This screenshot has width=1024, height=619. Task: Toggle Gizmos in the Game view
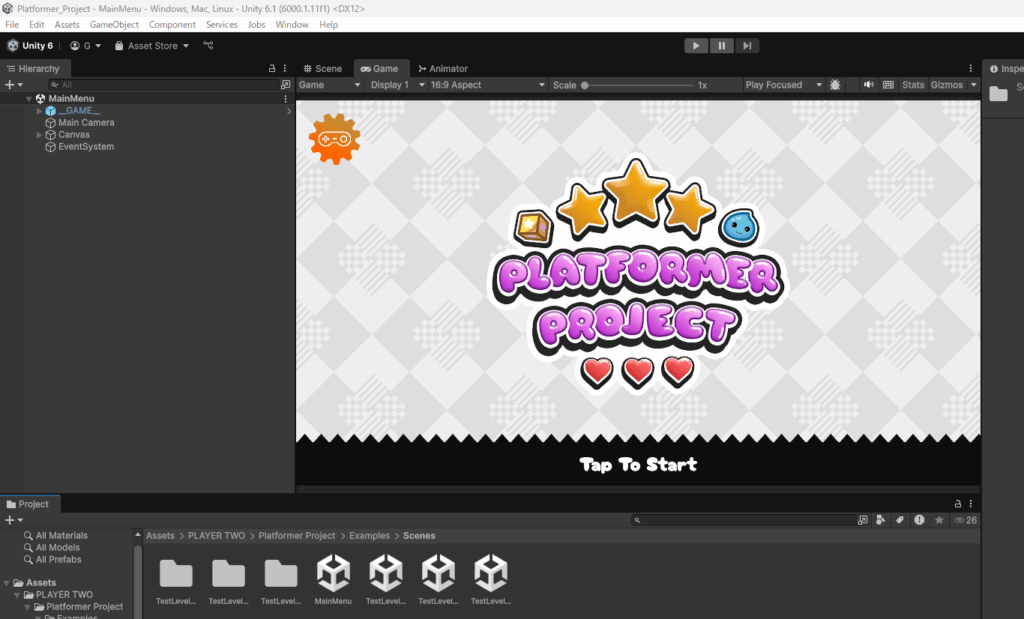point(946,85)
